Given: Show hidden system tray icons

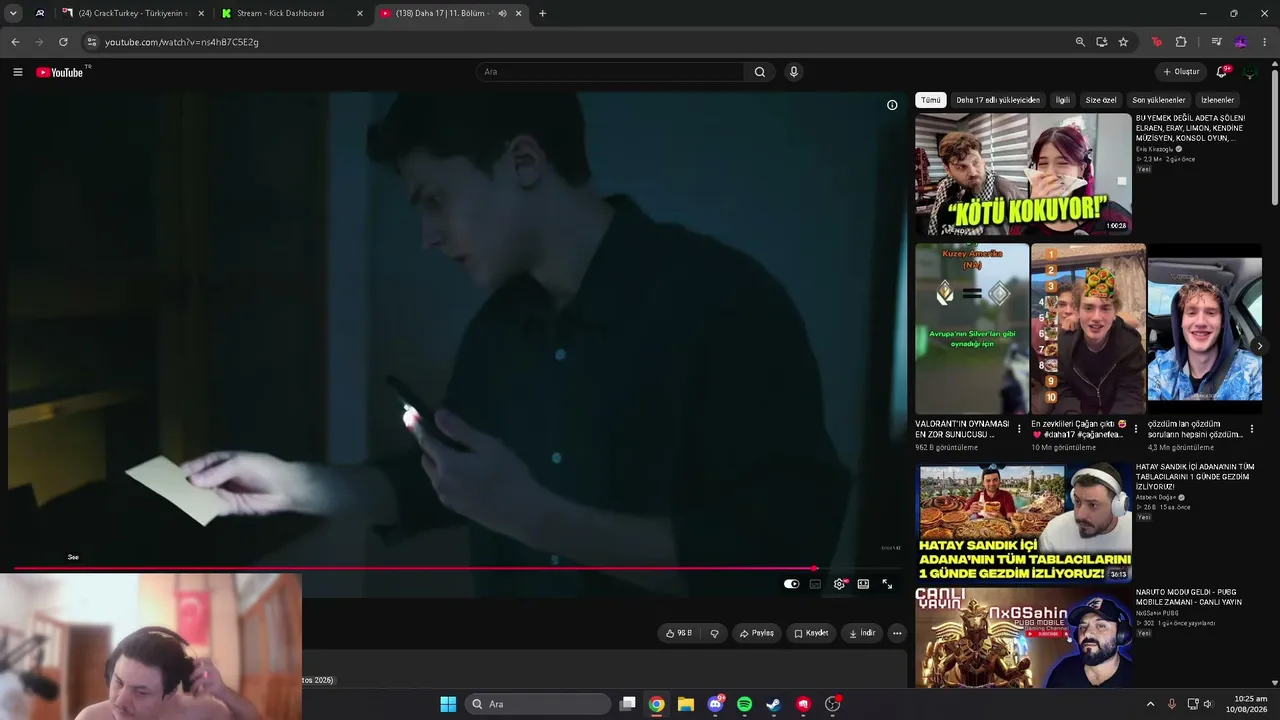Looking at the screenshot, I should [1150, 704].
